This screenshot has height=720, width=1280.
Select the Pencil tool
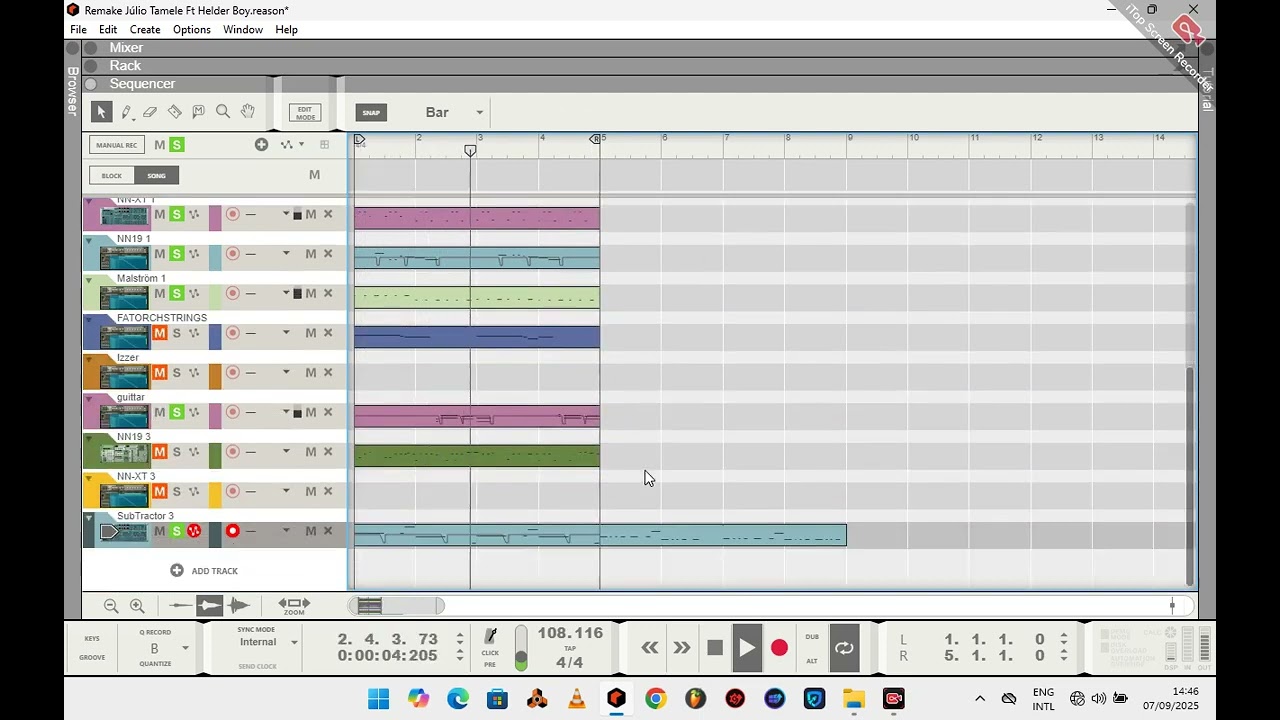click(126, 112)
